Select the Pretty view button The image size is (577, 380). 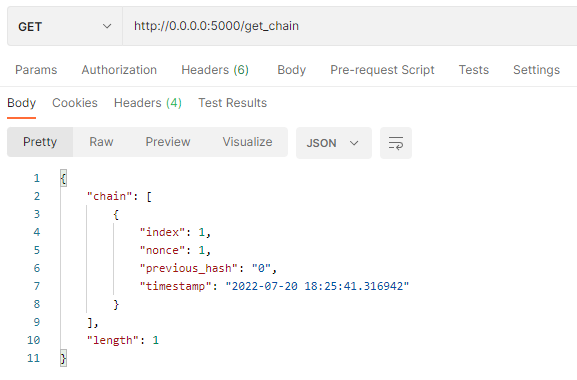(x=40, y=142)
